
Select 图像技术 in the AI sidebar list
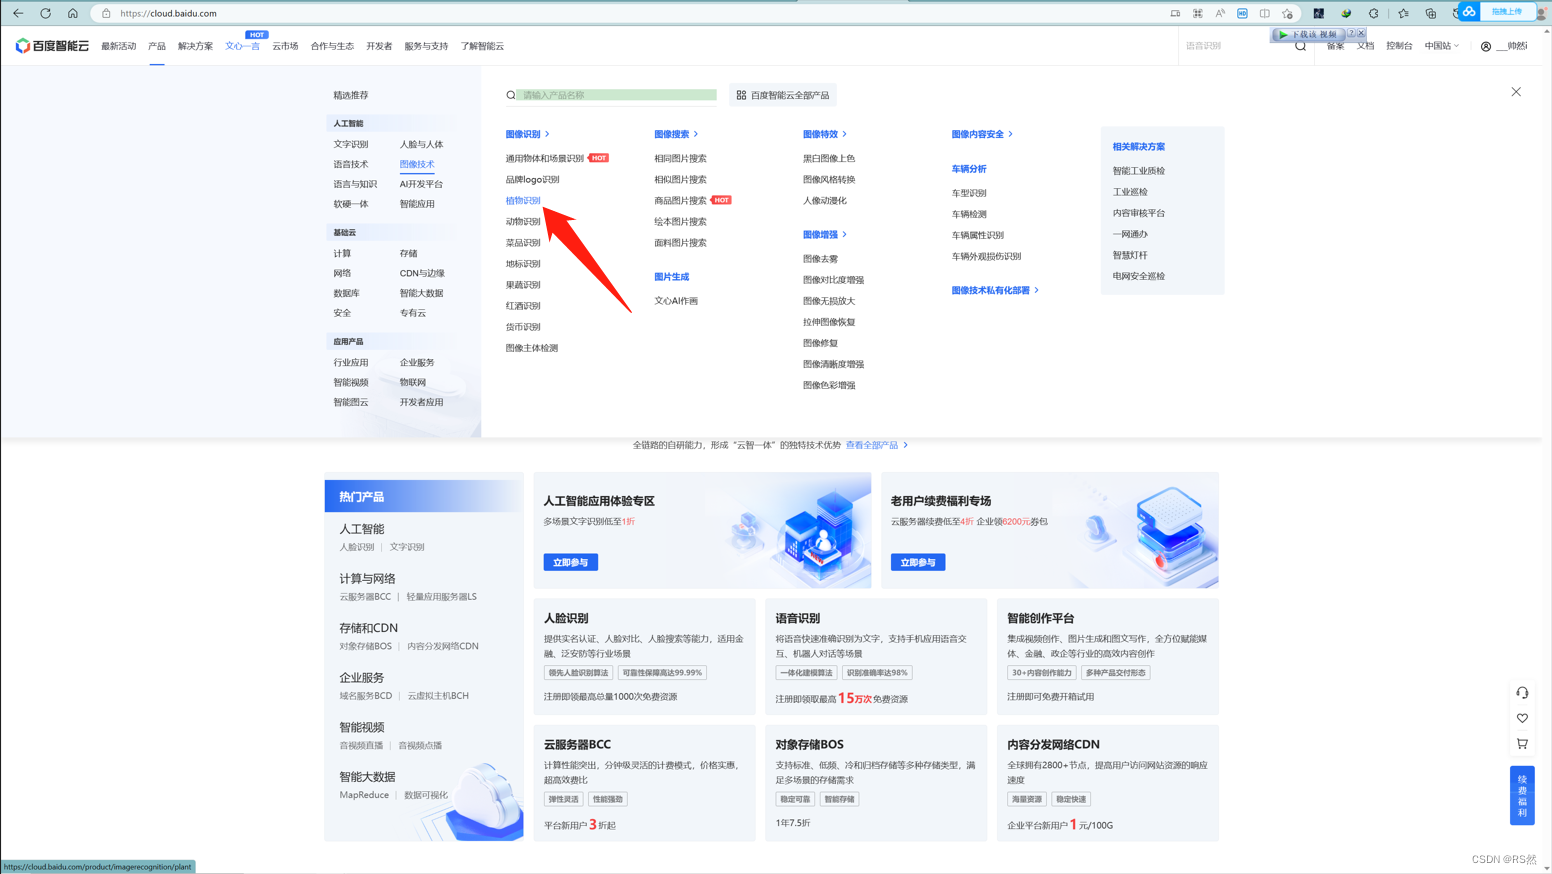(417, 164)
